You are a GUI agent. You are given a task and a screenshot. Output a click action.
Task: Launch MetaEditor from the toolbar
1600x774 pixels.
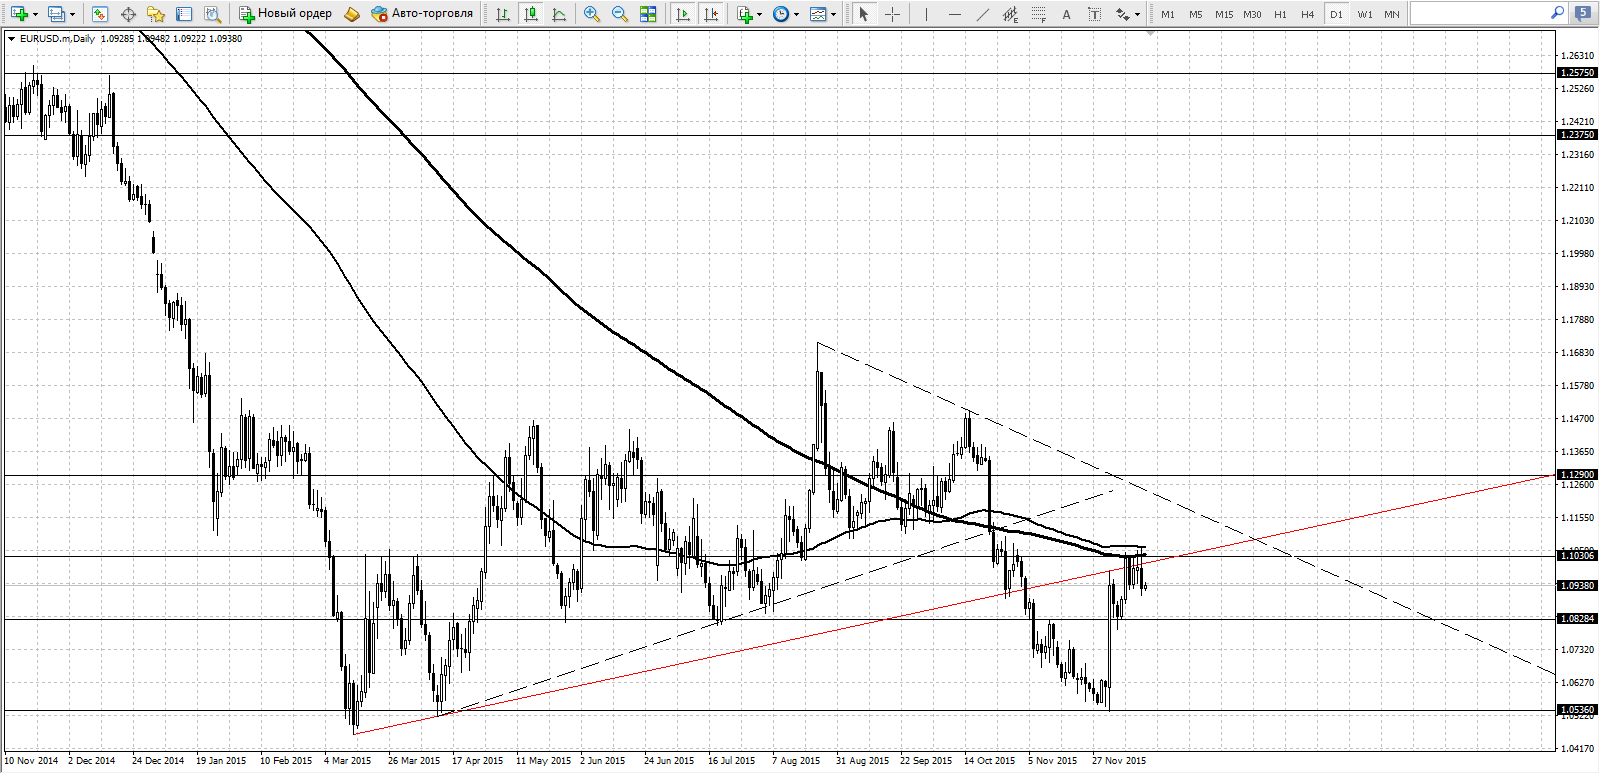(x=351, y=14)
